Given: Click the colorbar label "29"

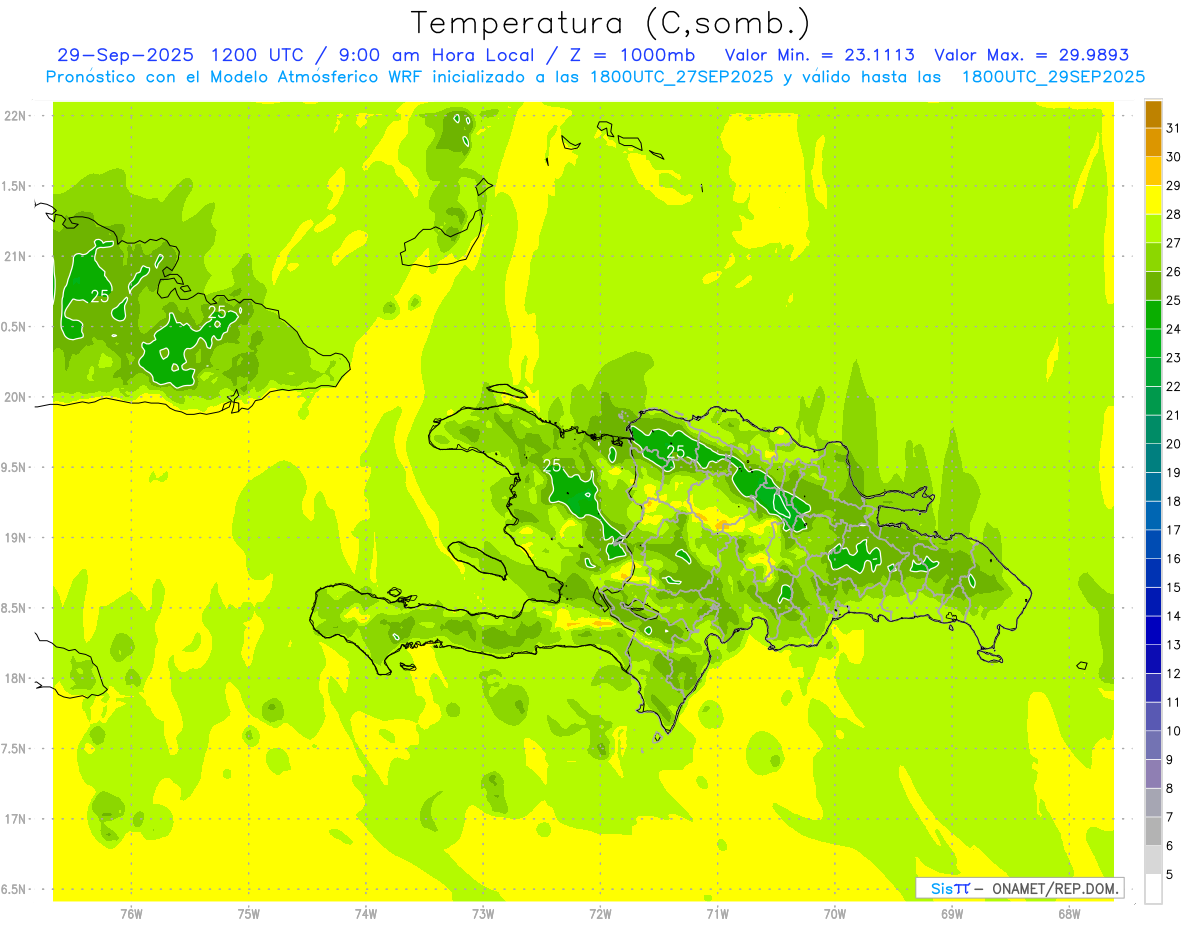Looking at the screenshot, I should (x=1174, y=186).
